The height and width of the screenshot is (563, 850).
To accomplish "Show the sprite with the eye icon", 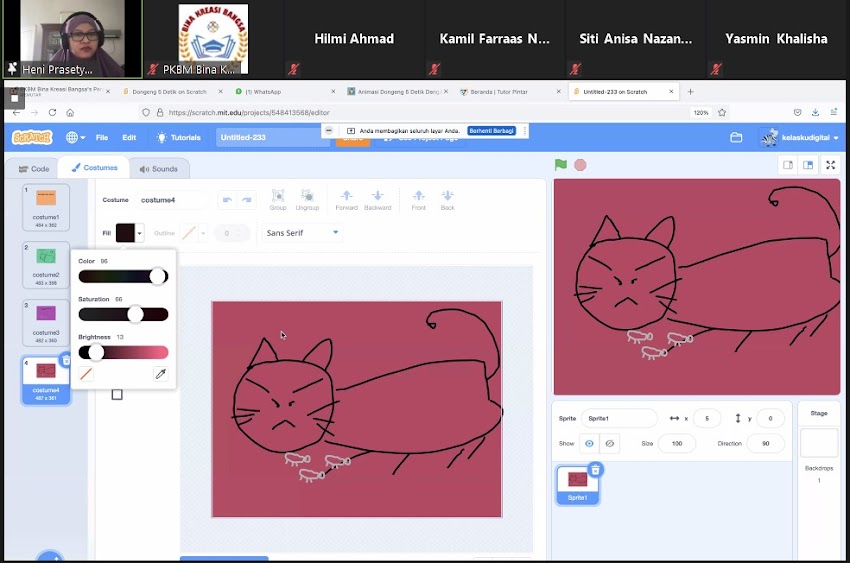I will coord(589,443).
